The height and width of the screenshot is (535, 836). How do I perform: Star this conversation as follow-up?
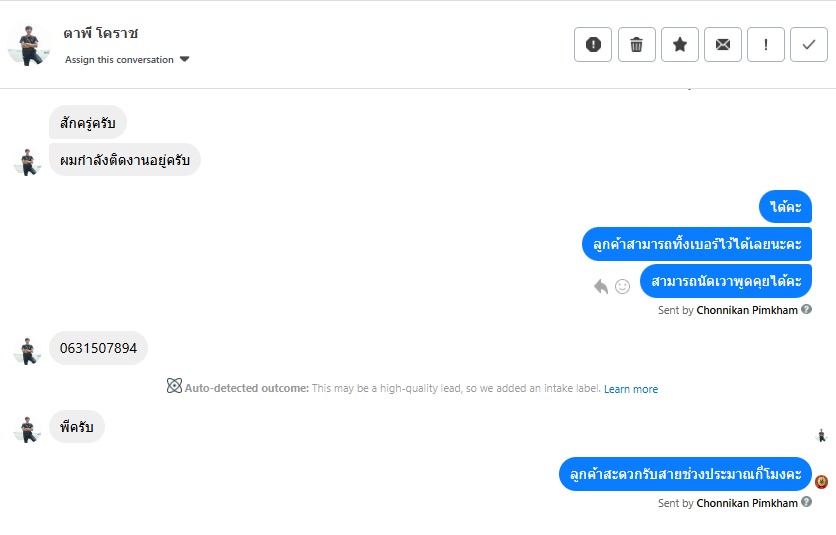coord(680,44)
